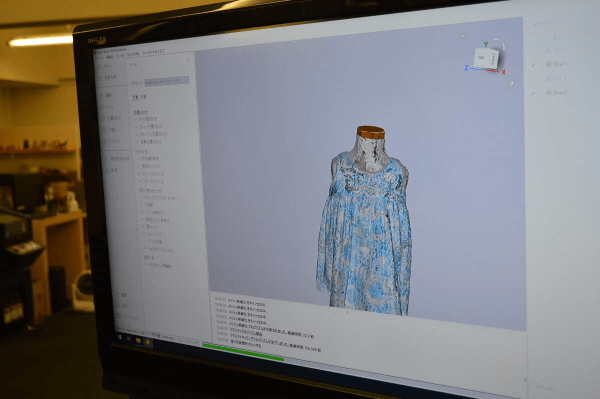Open File Explorer from the taskbar
The width and height of the screenshot is (600, 399).
(x=138, y=340)
